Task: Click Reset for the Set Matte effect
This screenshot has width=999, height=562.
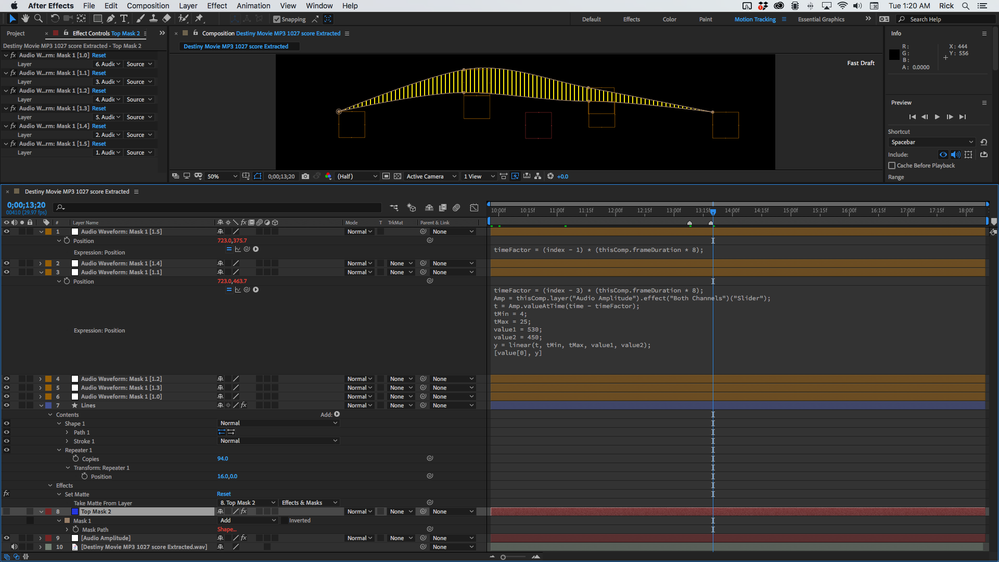Action: pos(224,494)
